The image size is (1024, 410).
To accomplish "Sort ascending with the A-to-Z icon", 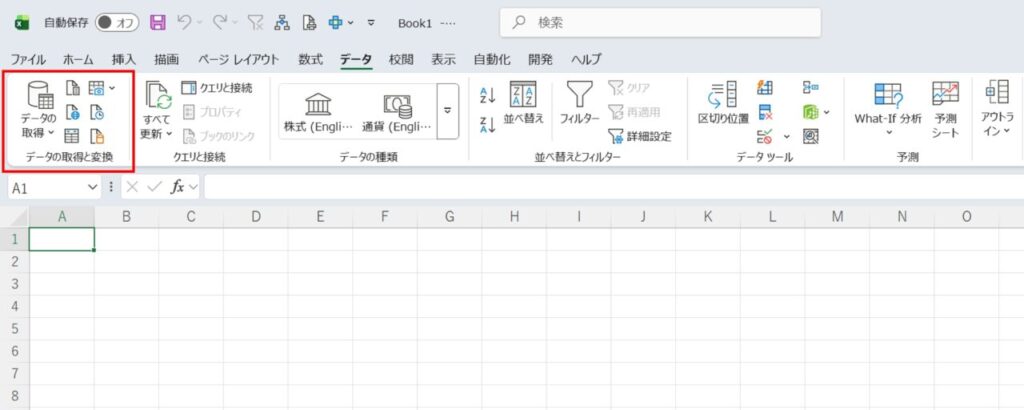I will pos(488,95).
